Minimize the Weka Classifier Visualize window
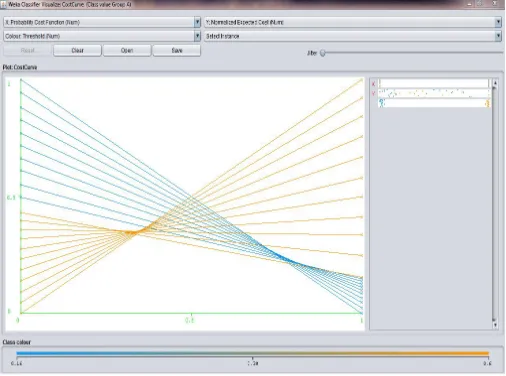The width and height of the screenshot is (506, 376). (x=469, y=4)
